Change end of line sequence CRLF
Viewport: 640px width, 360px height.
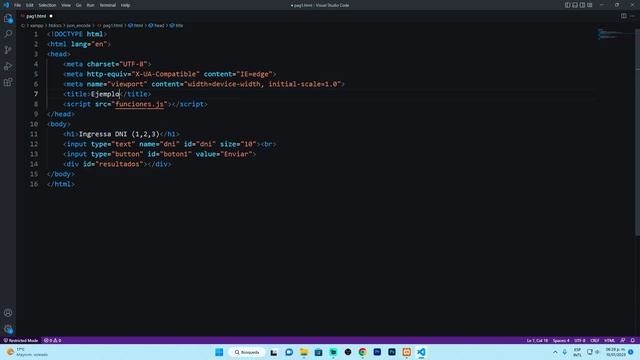click(x=595, y=340)
